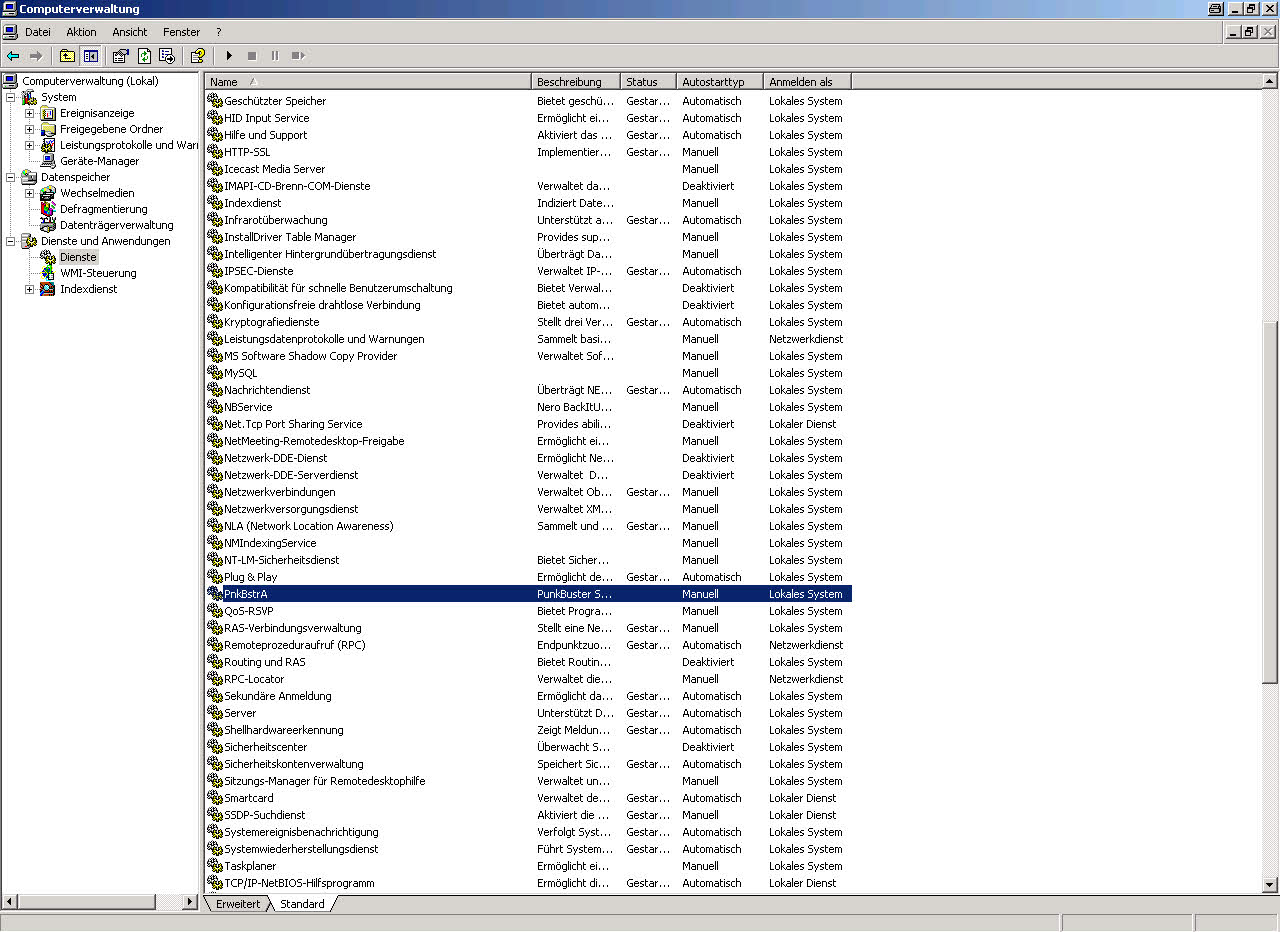Open the Aktion menu
Viewport: 1280px width, 932px height.
pyautogui.click(x=81, y=32)
